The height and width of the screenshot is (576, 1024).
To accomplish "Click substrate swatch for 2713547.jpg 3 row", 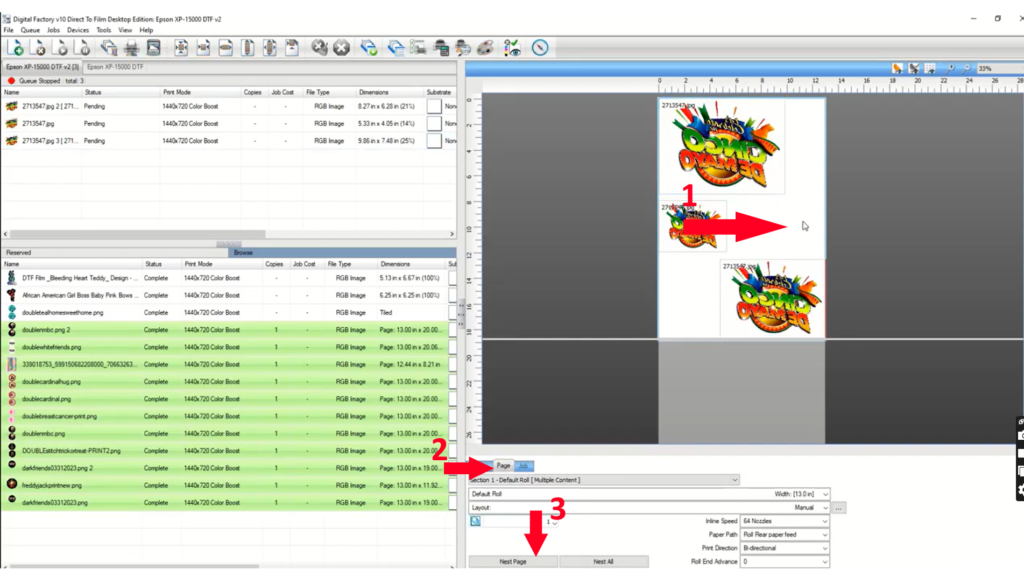I will click(434, 141).
